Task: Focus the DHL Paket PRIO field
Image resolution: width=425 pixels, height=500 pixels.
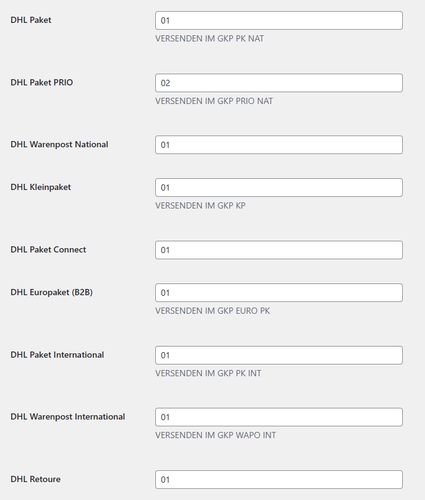Action: click(279, 83)
